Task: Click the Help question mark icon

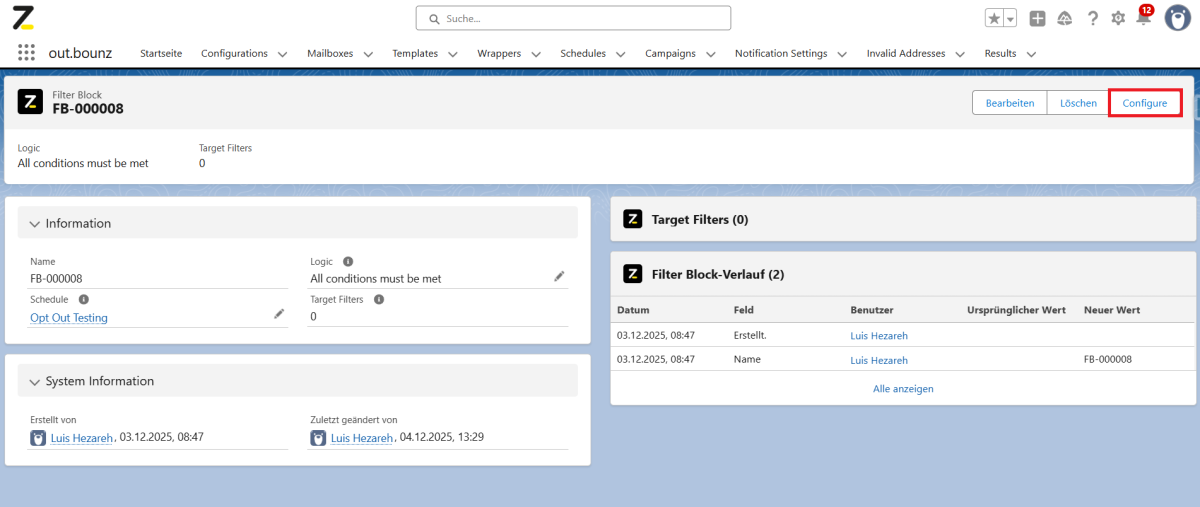Action: [1093, 19]
